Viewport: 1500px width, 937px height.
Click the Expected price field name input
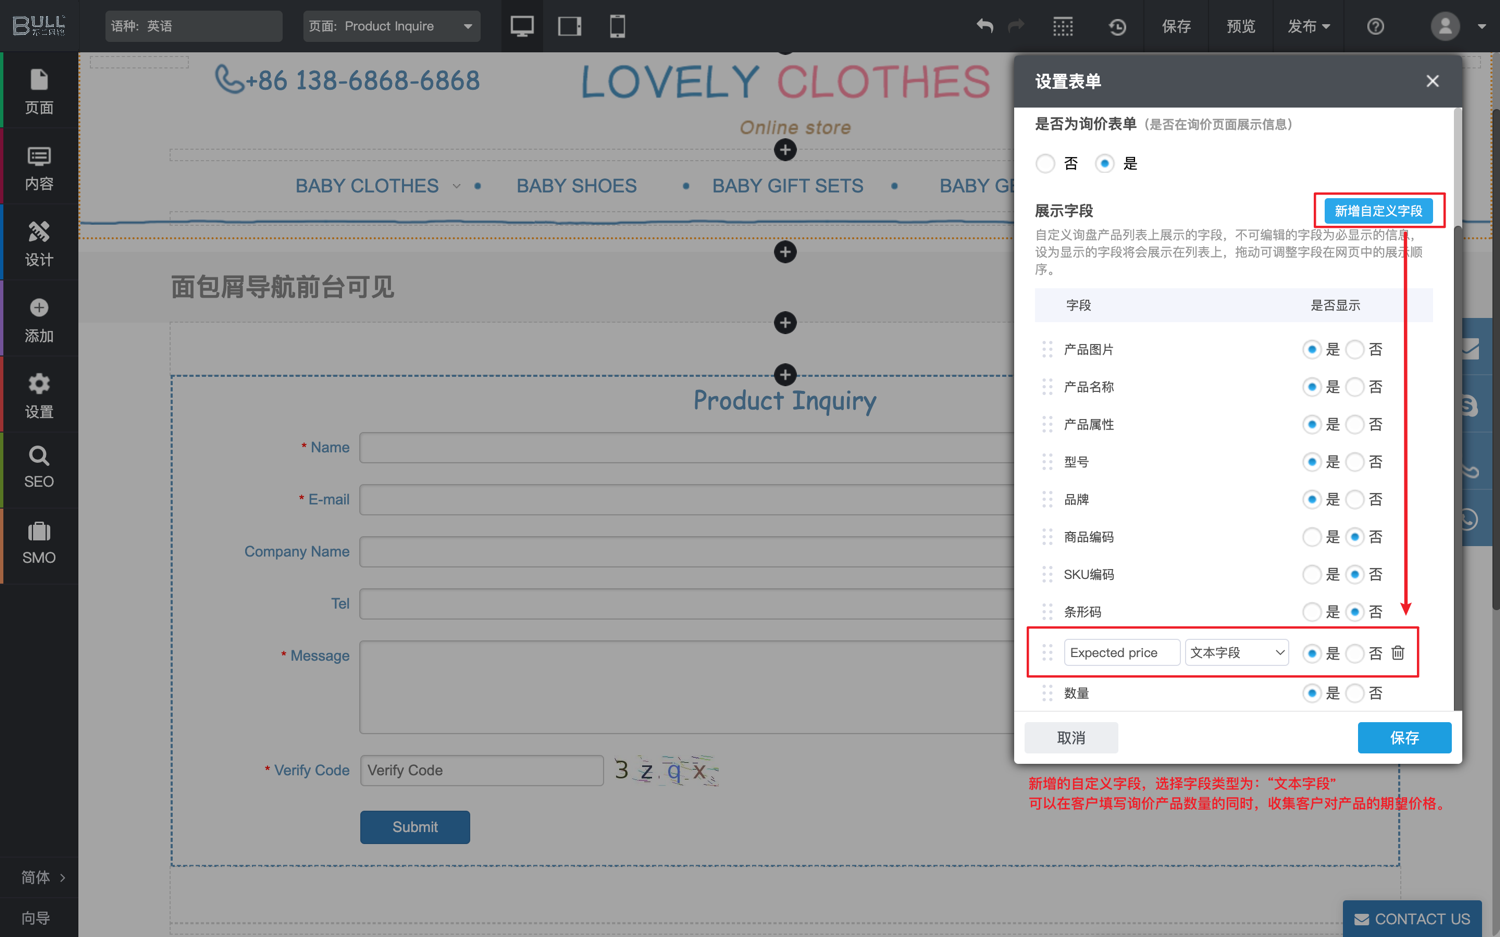pyautogui.click(x=1121, y=653)
